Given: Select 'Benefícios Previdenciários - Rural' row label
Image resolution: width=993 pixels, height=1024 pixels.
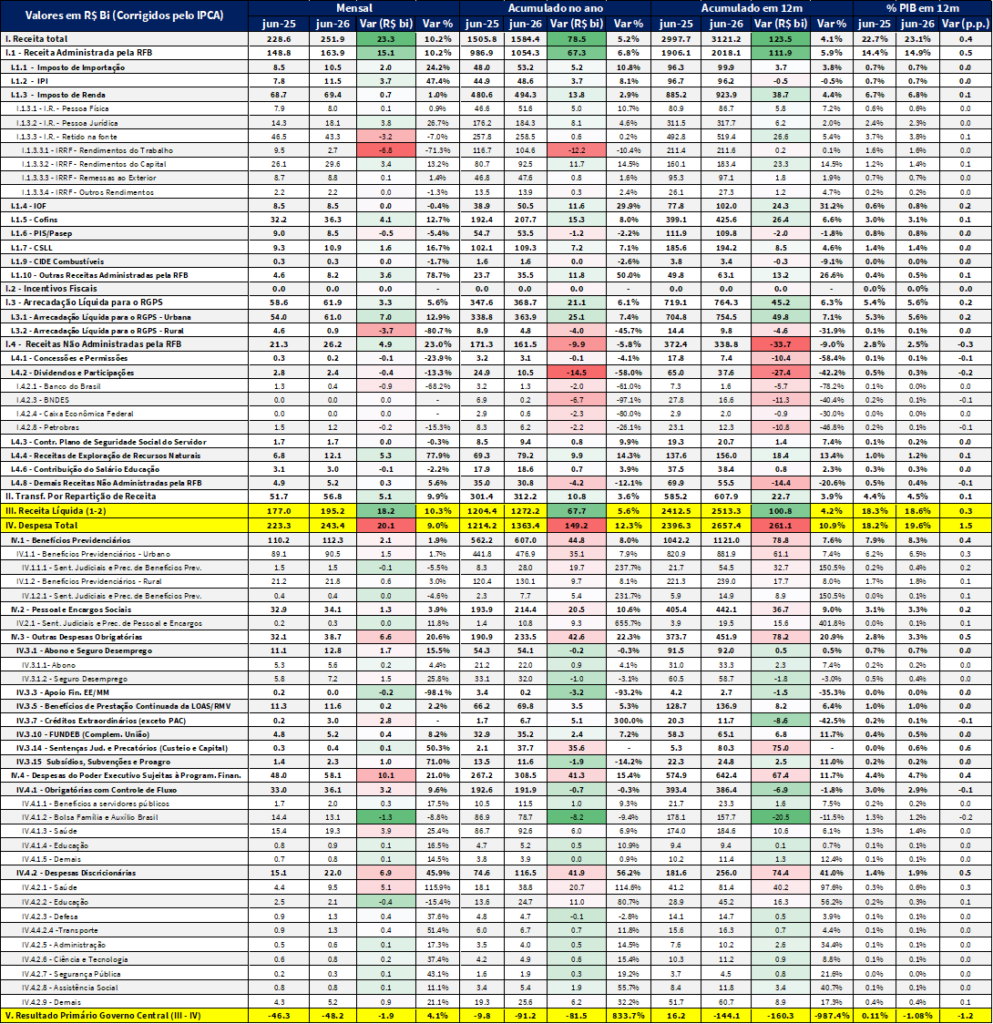Looking at the screenshot, I should (89, 581).
